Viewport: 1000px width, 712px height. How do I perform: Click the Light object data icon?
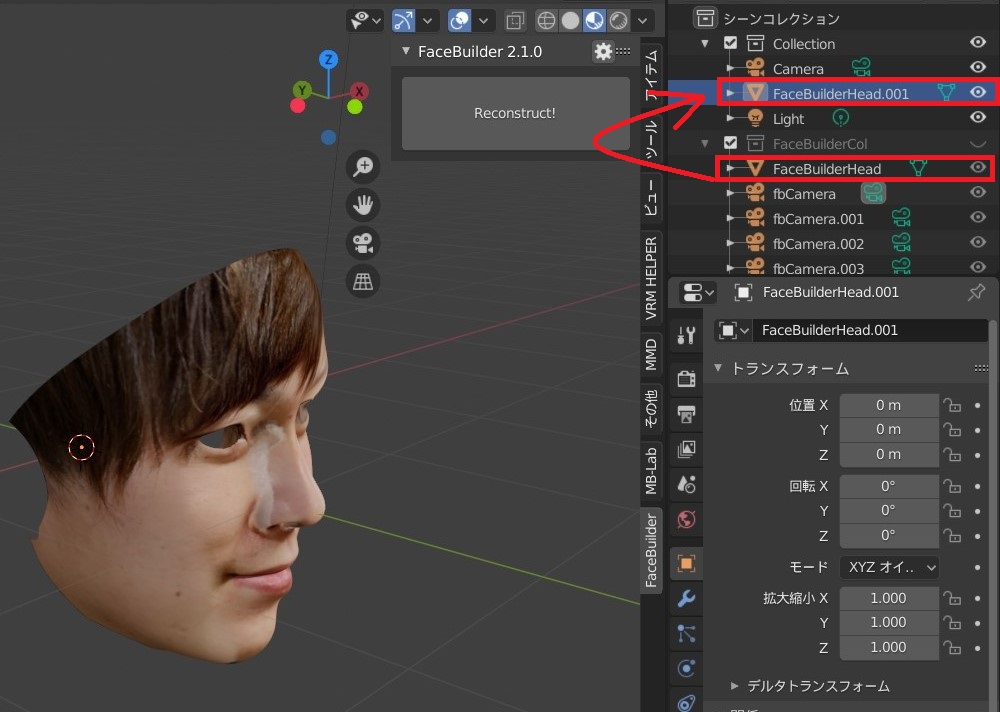[841, 117]
